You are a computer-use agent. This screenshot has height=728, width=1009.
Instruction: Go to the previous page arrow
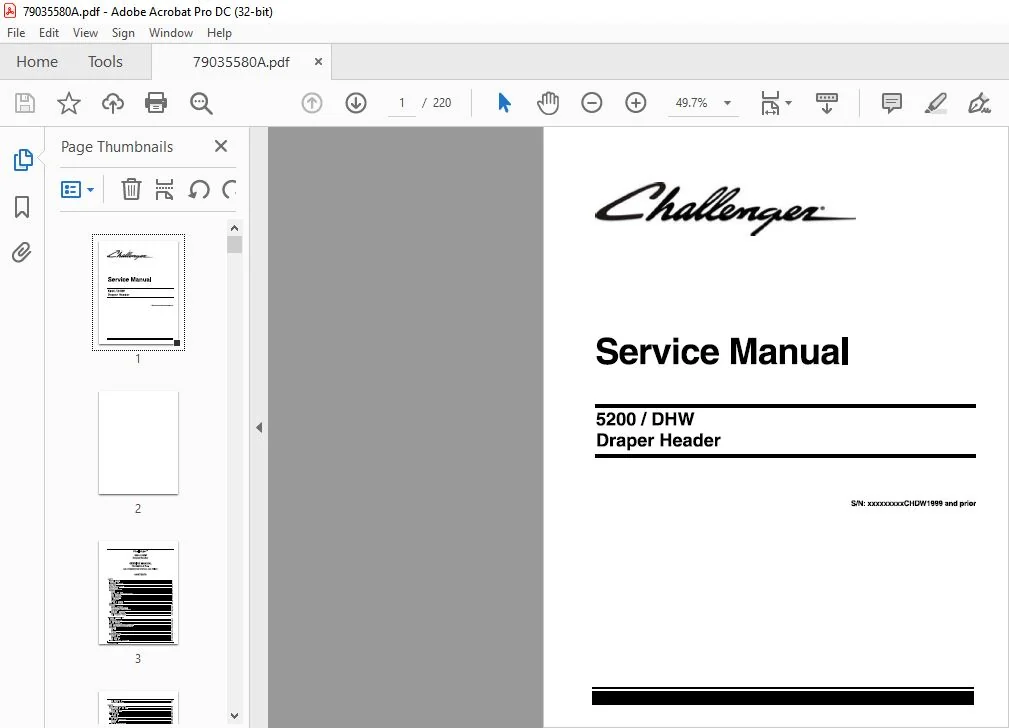coord(312,103)
